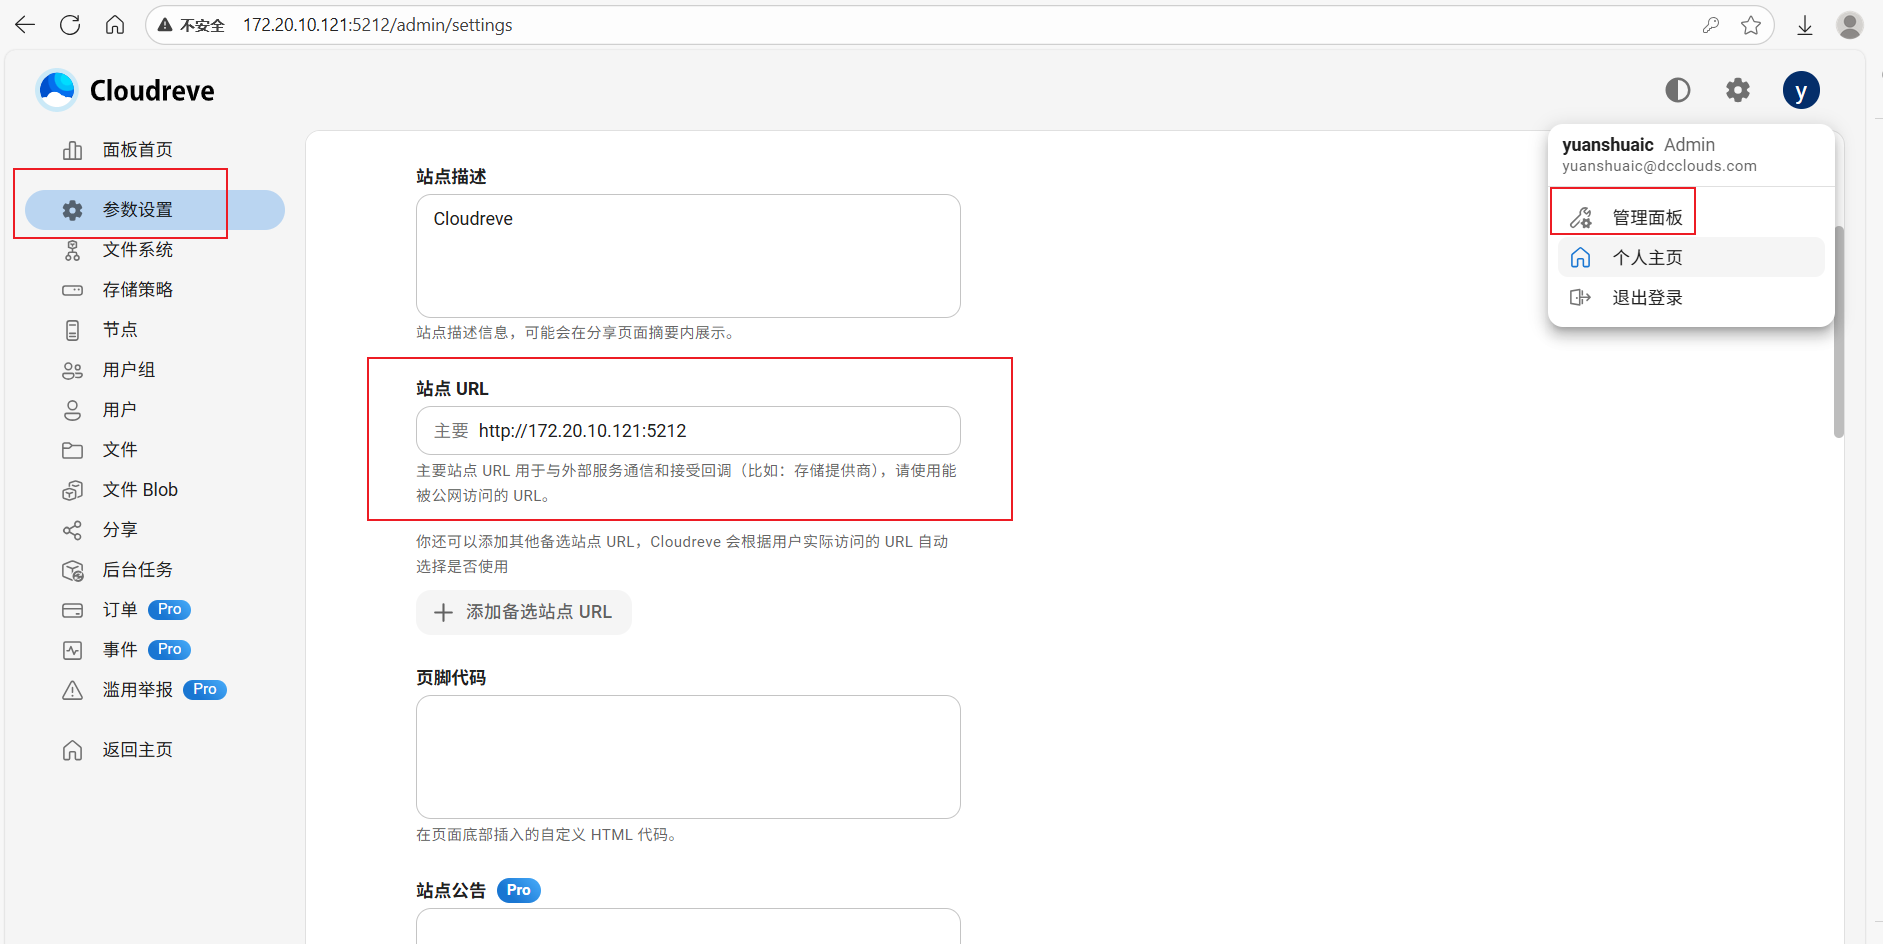This screenshot has width=1883, height=944.
Task: Reload the page with refresh icon
Action: coord(70,25)
